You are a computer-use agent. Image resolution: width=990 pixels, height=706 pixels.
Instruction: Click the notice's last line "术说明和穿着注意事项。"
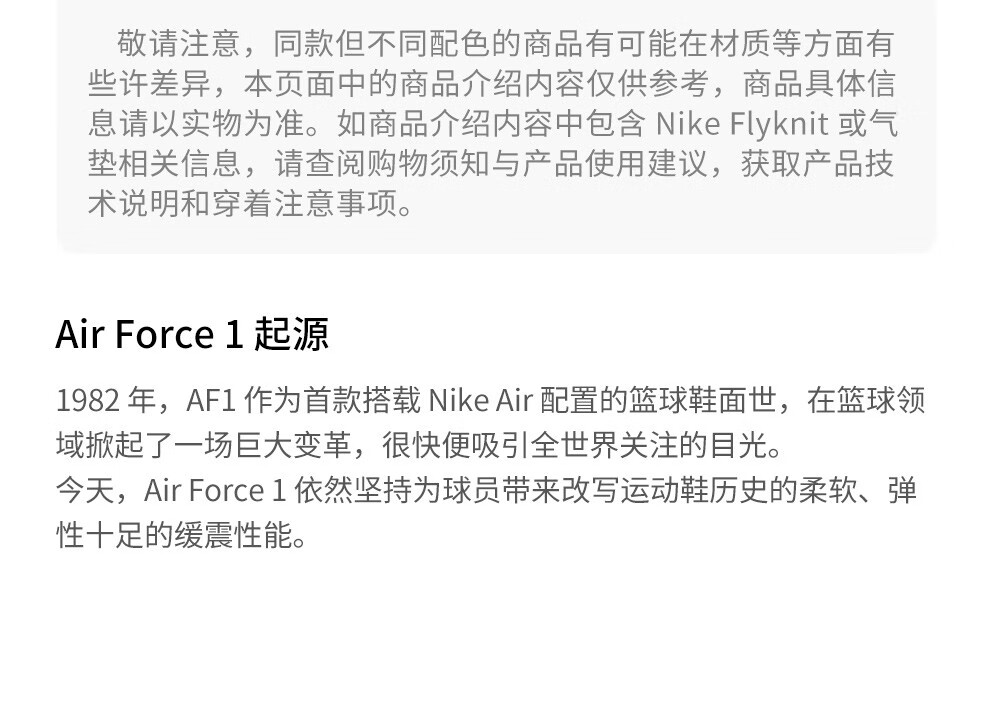pos(251,203)
